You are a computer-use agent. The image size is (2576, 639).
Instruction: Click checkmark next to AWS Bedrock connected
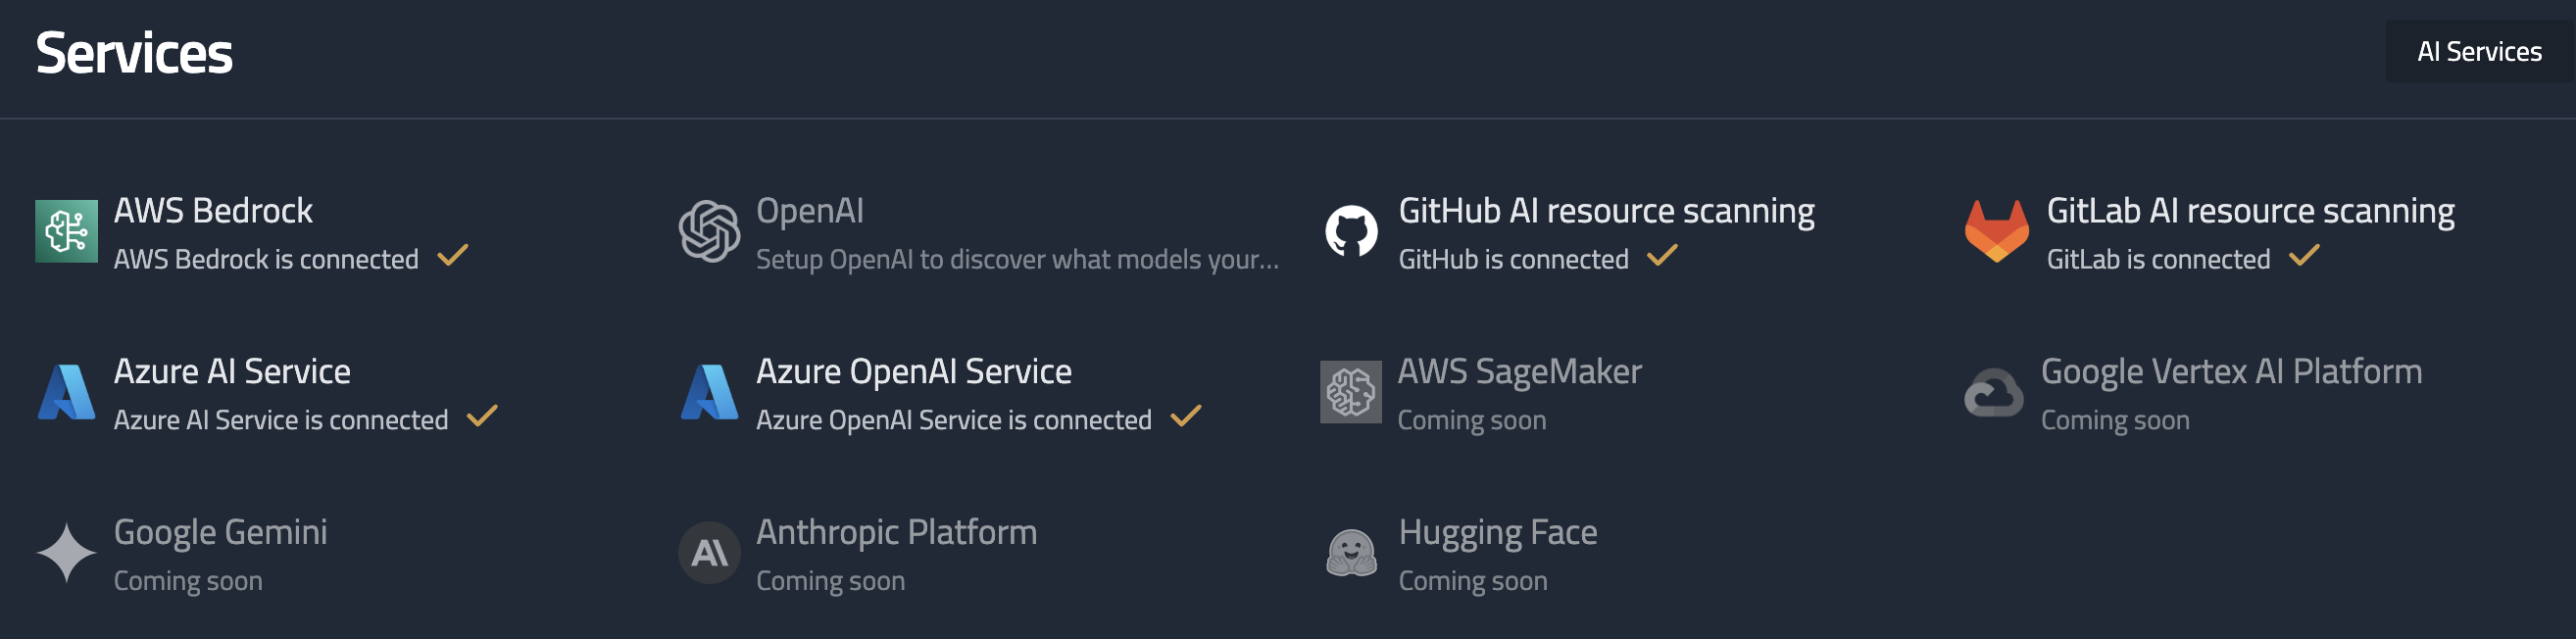pos(453,257)
